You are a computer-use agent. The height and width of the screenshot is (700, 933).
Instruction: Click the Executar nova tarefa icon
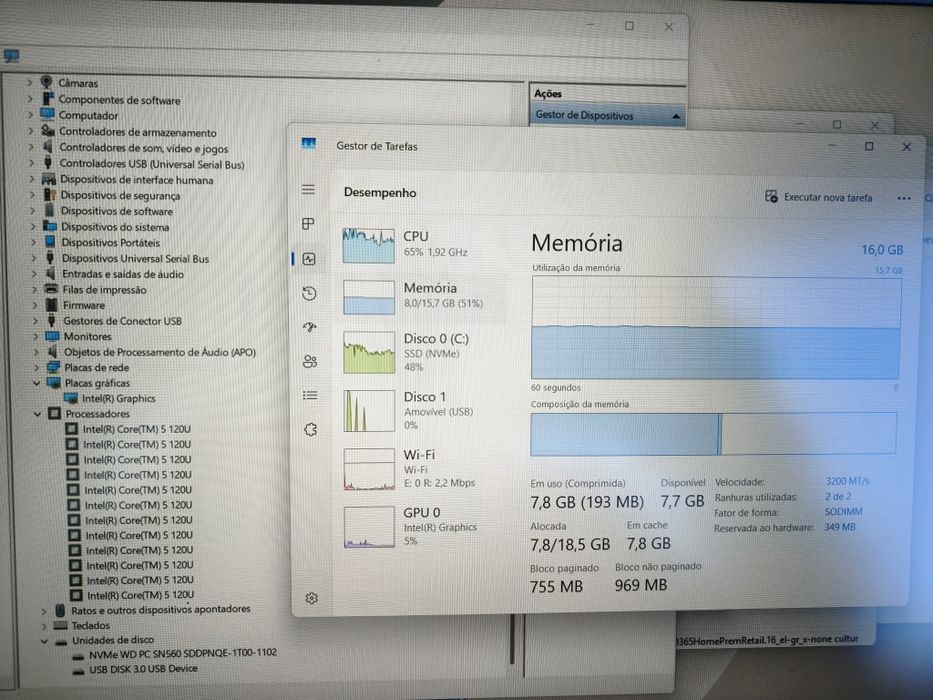pyautogui.click(x=771, y=196)
